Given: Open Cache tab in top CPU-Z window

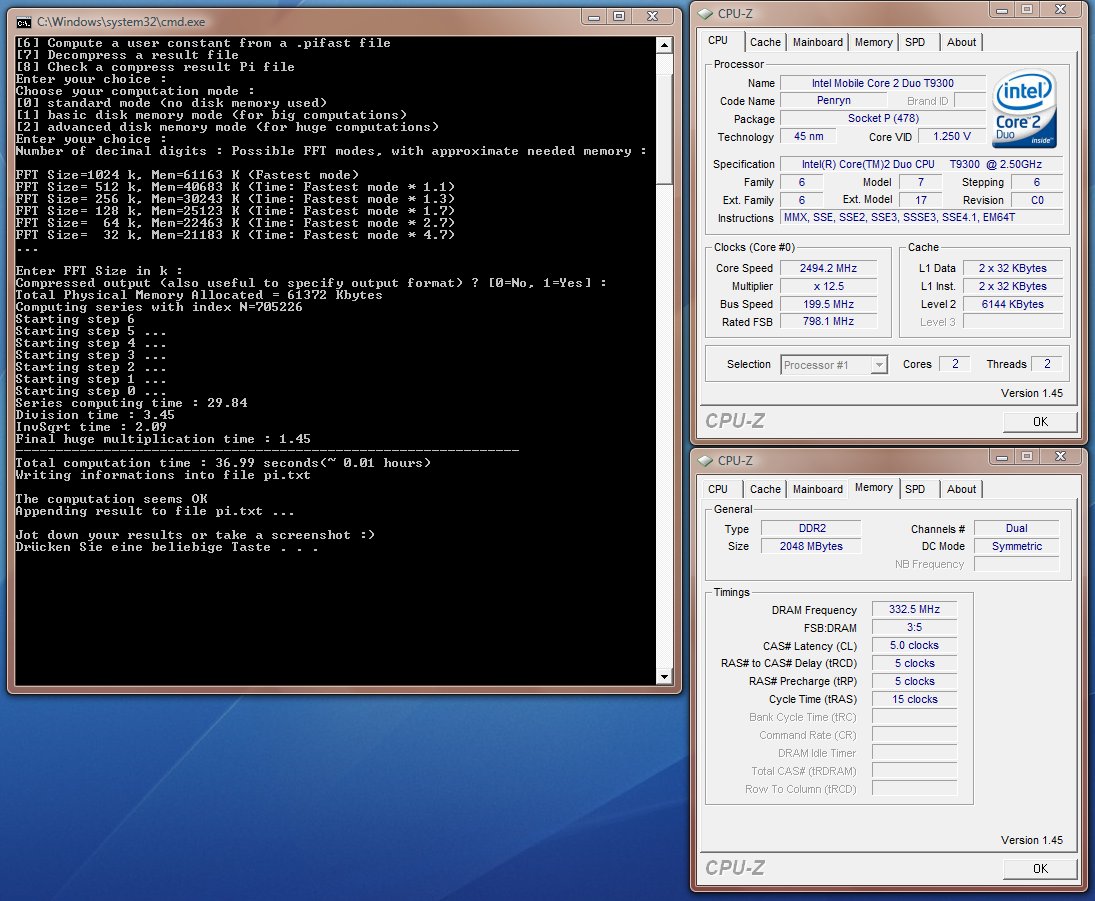Looking at the screenshot, I should (765, 42).
